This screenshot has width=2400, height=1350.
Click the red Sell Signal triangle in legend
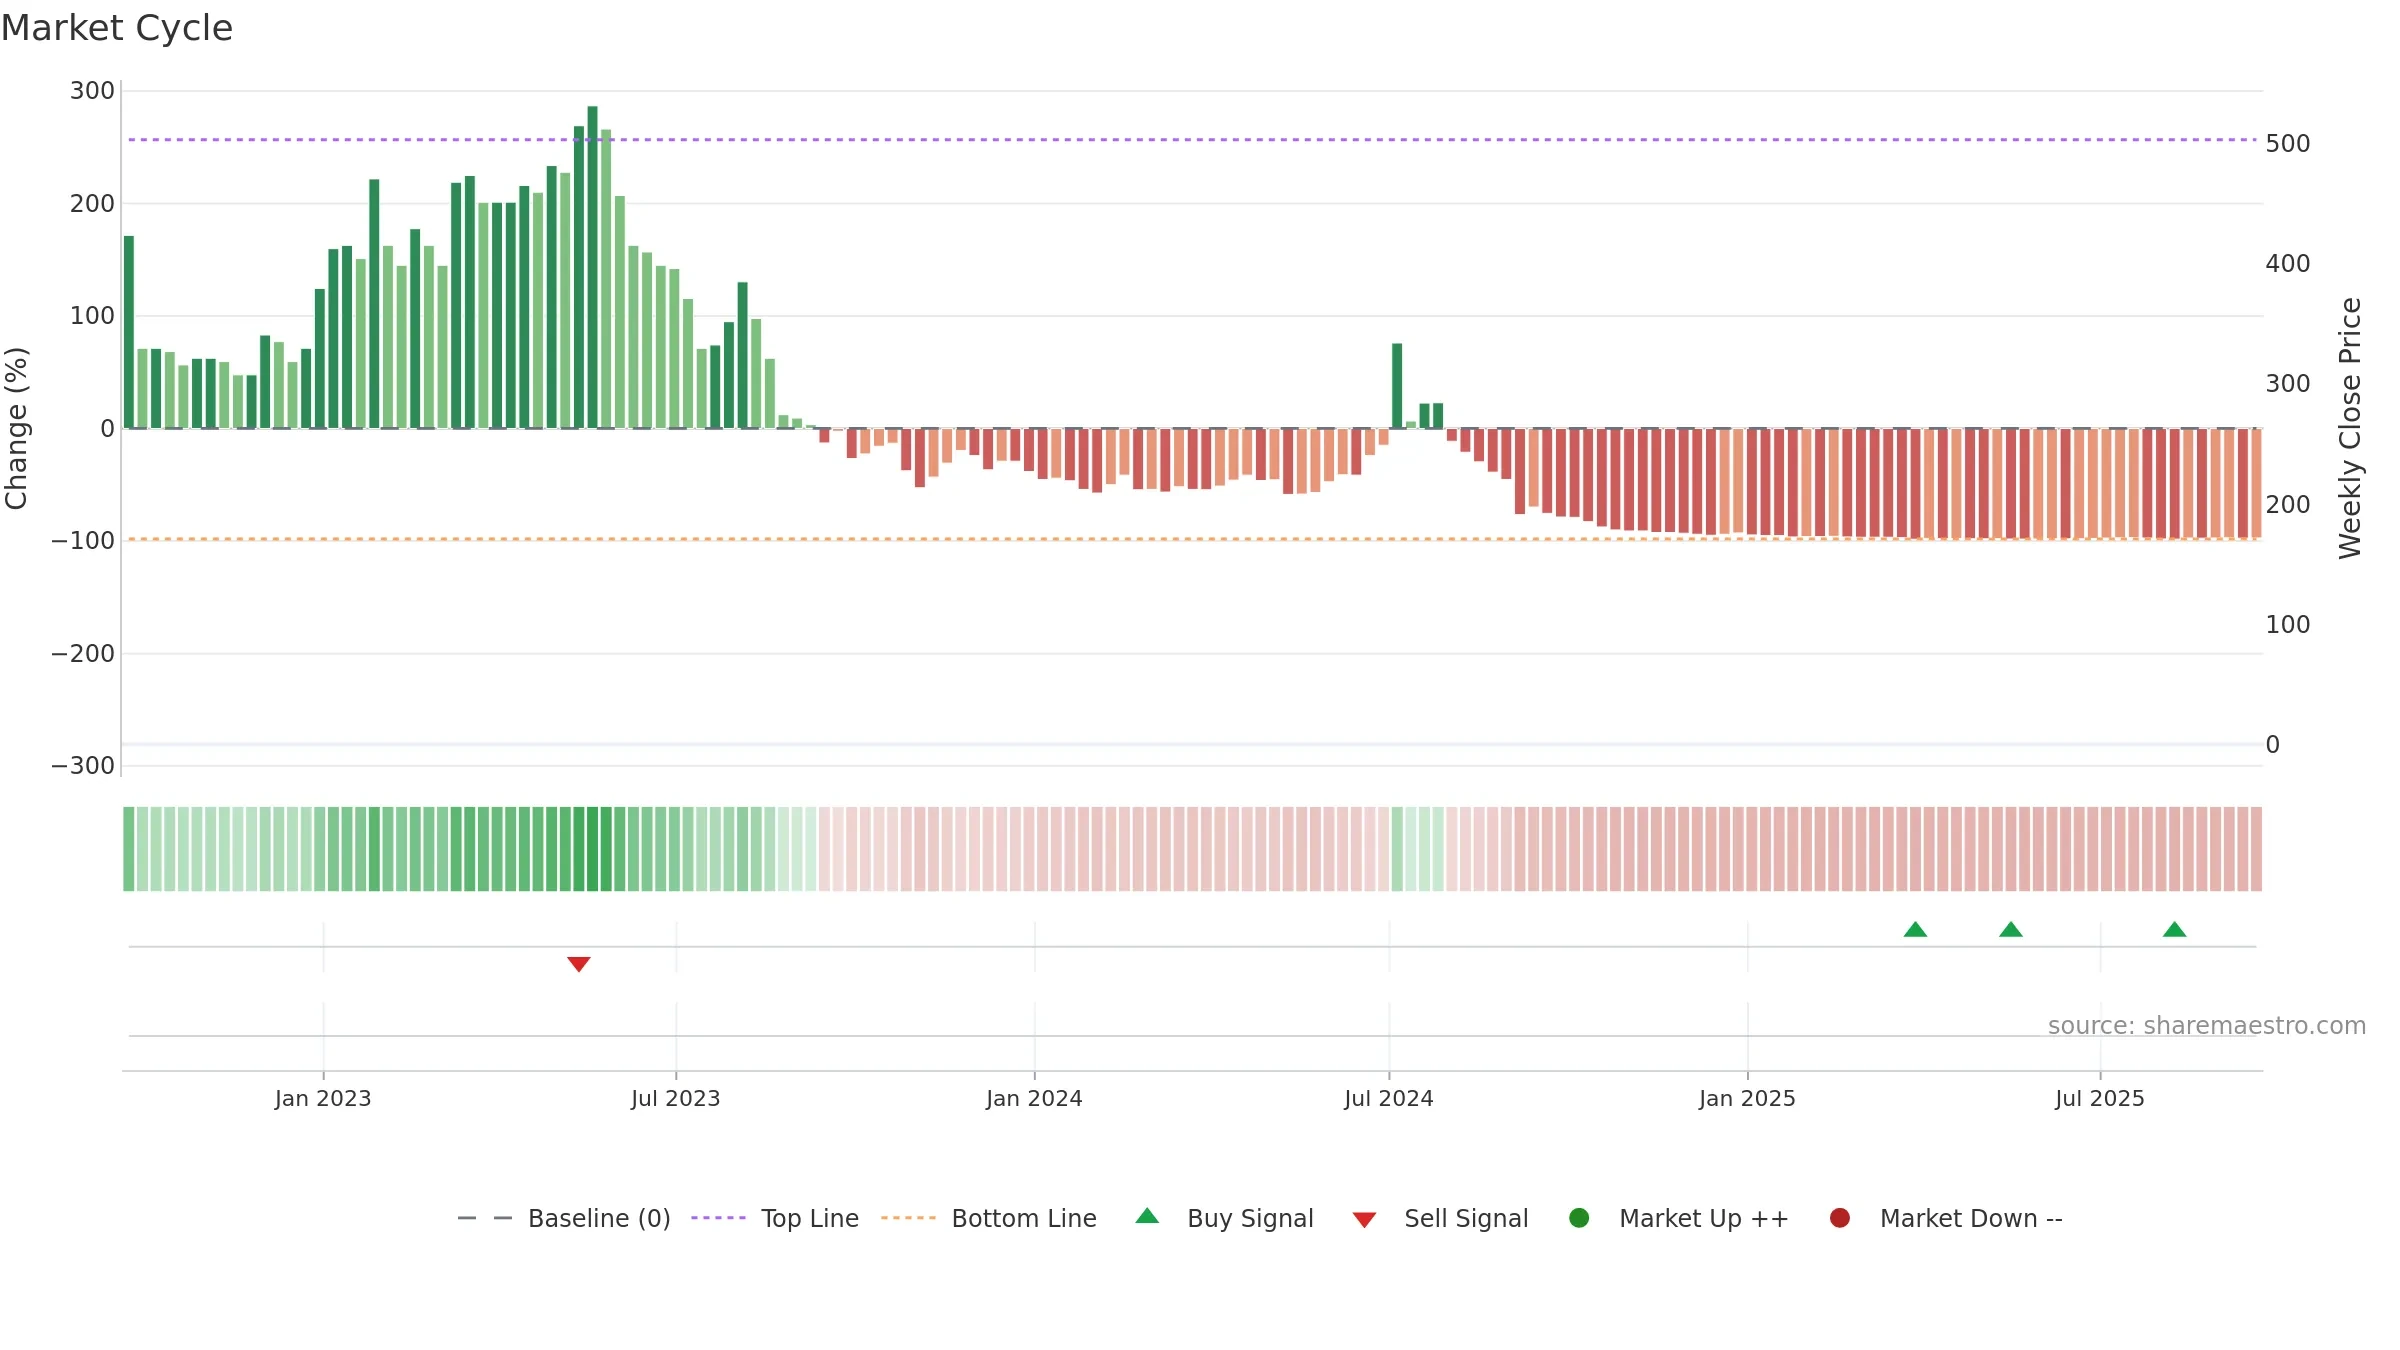(x=1364, y=1220)
